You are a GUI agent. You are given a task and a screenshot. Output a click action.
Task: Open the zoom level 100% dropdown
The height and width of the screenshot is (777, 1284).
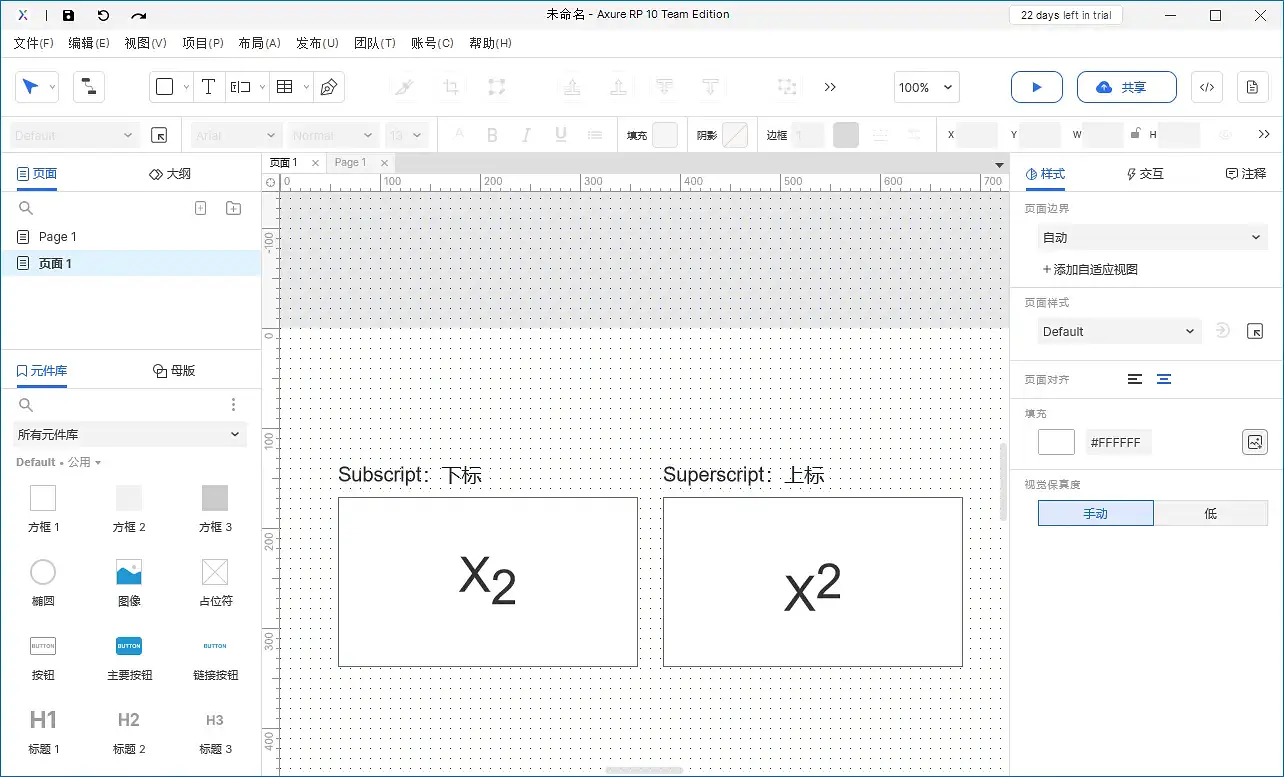pos(925,87)
